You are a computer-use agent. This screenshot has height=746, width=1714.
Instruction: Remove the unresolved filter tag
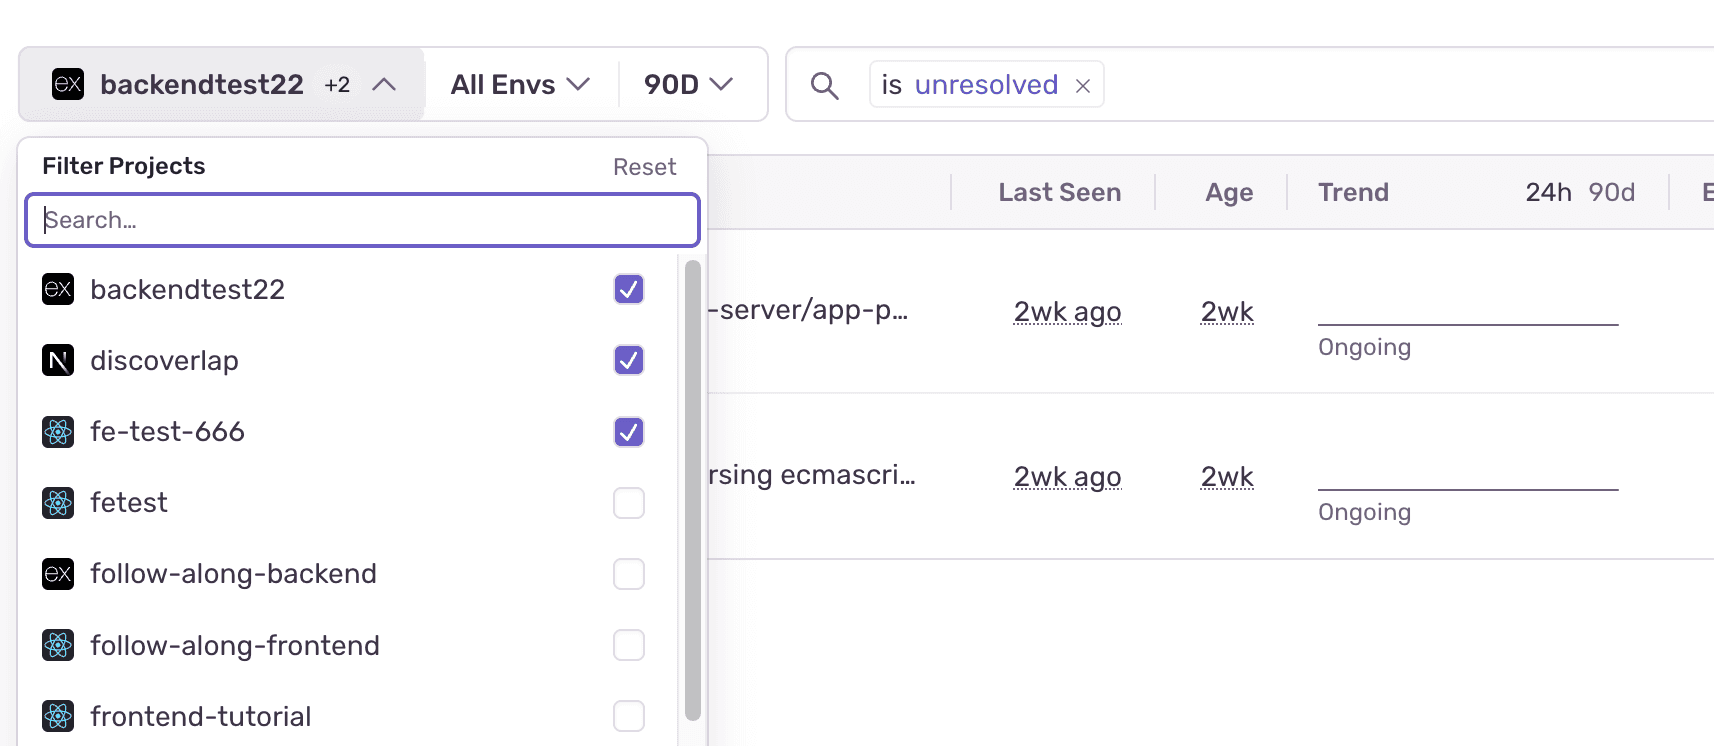[1082, 85]
